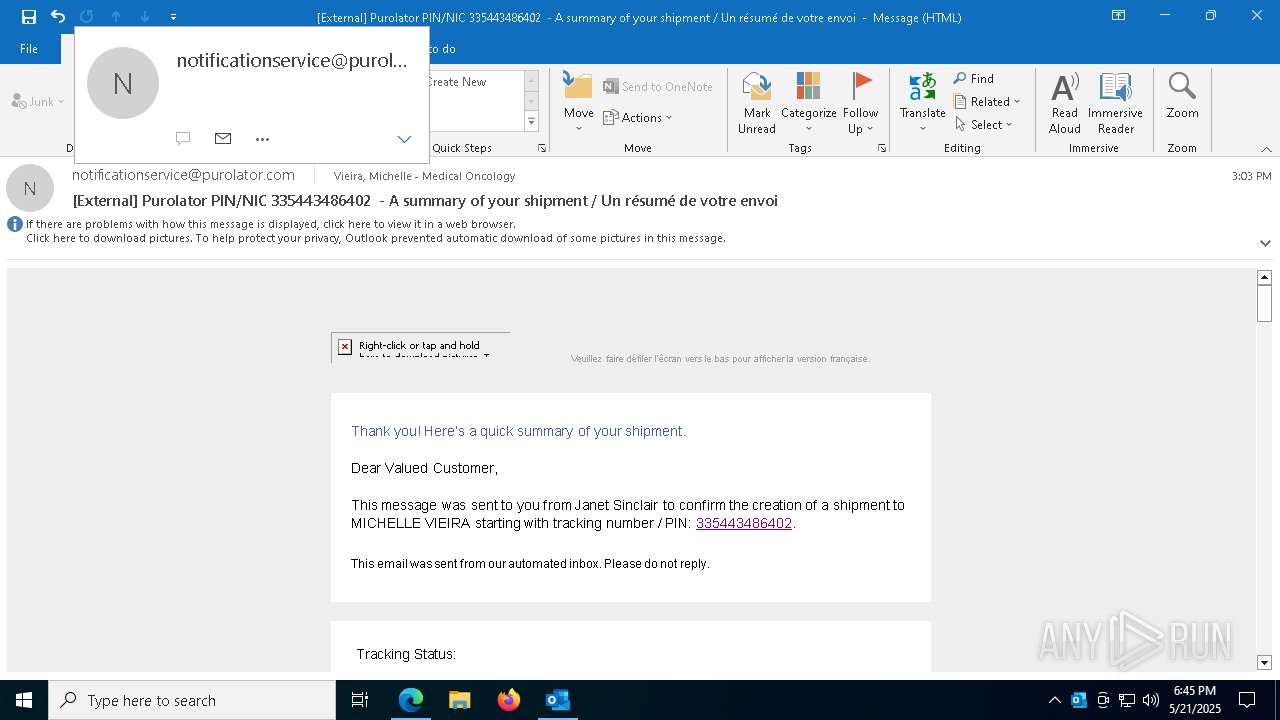
Task: Click the volume icon in the system tray
Action: coord(1151,700)
